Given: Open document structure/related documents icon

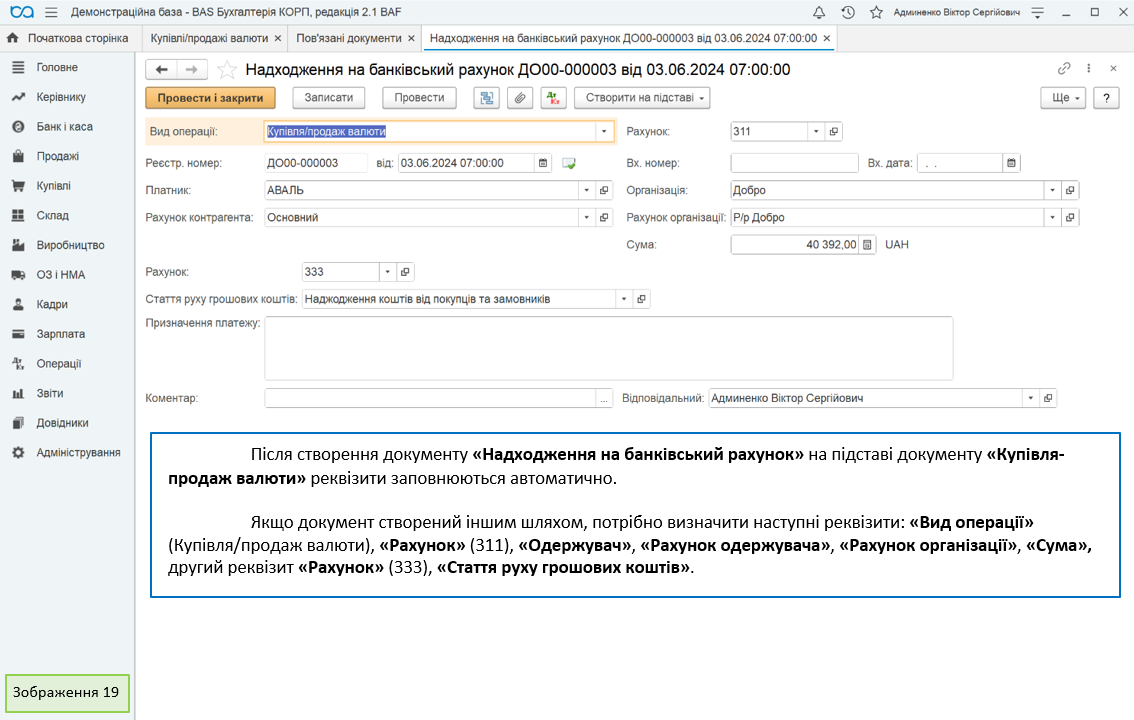Looking at the screenshot, I should point(487,98).
